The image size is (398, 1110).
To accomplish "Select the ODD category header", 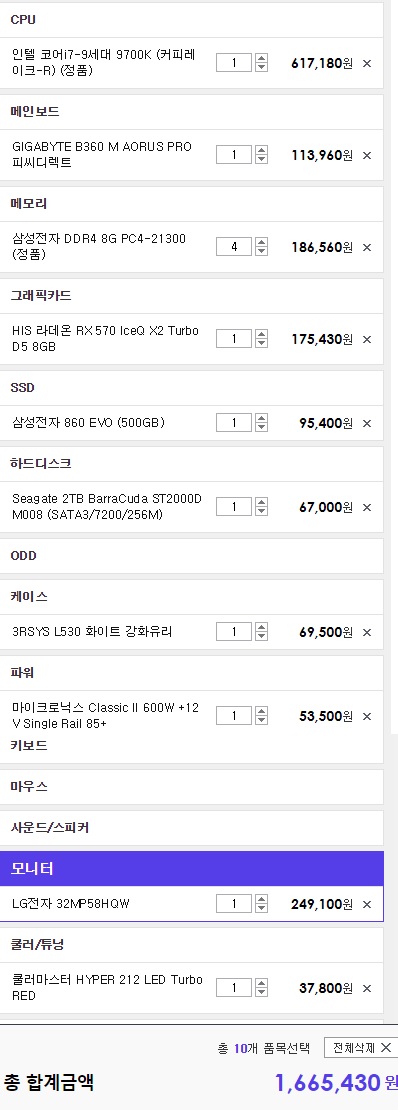I will [191, 556].
